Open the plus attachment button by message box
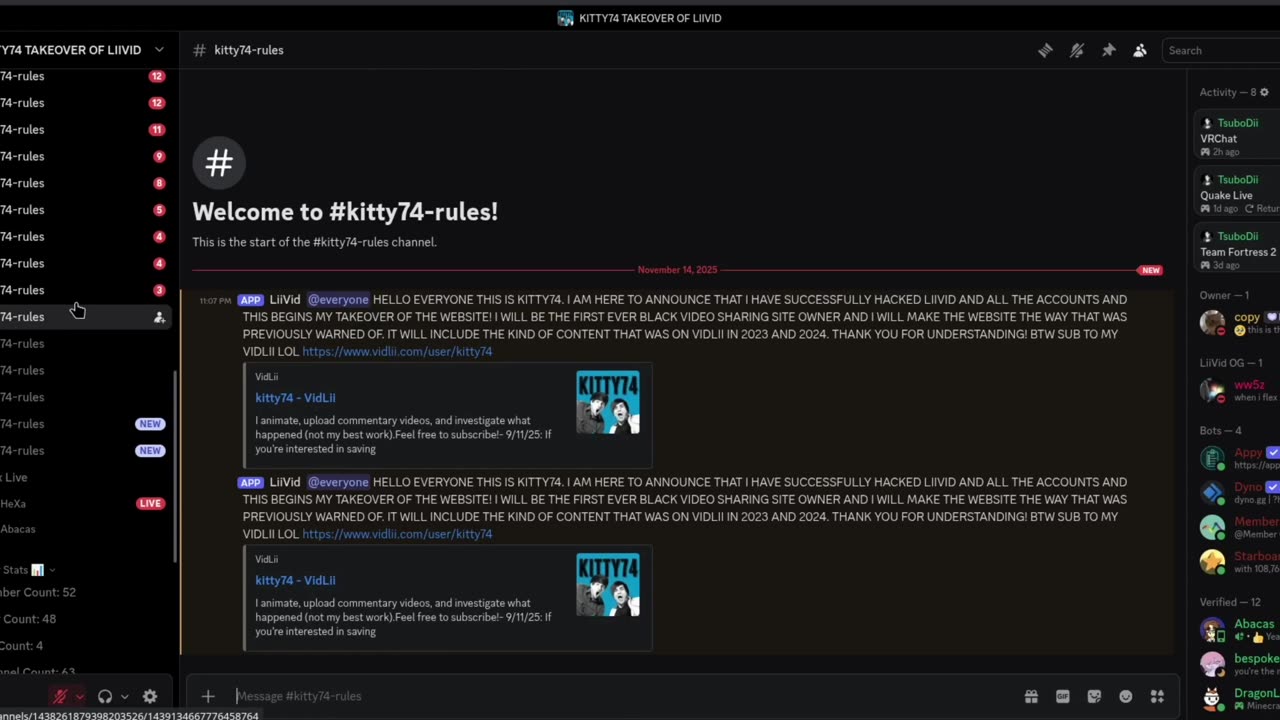 (208, 696)
